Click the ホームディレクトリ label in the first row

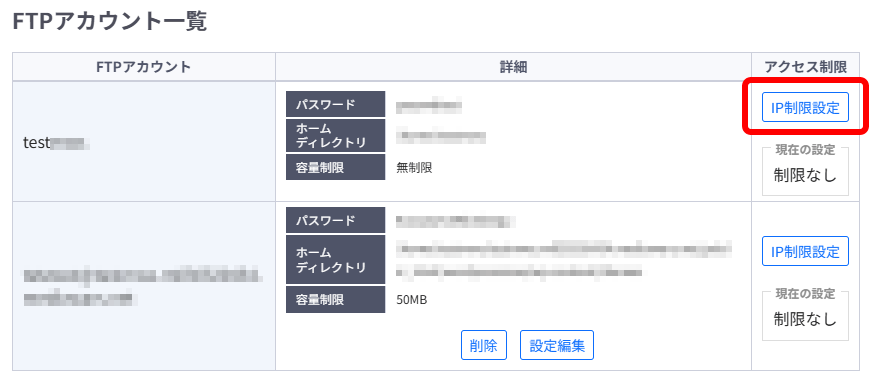pos(335,135)
